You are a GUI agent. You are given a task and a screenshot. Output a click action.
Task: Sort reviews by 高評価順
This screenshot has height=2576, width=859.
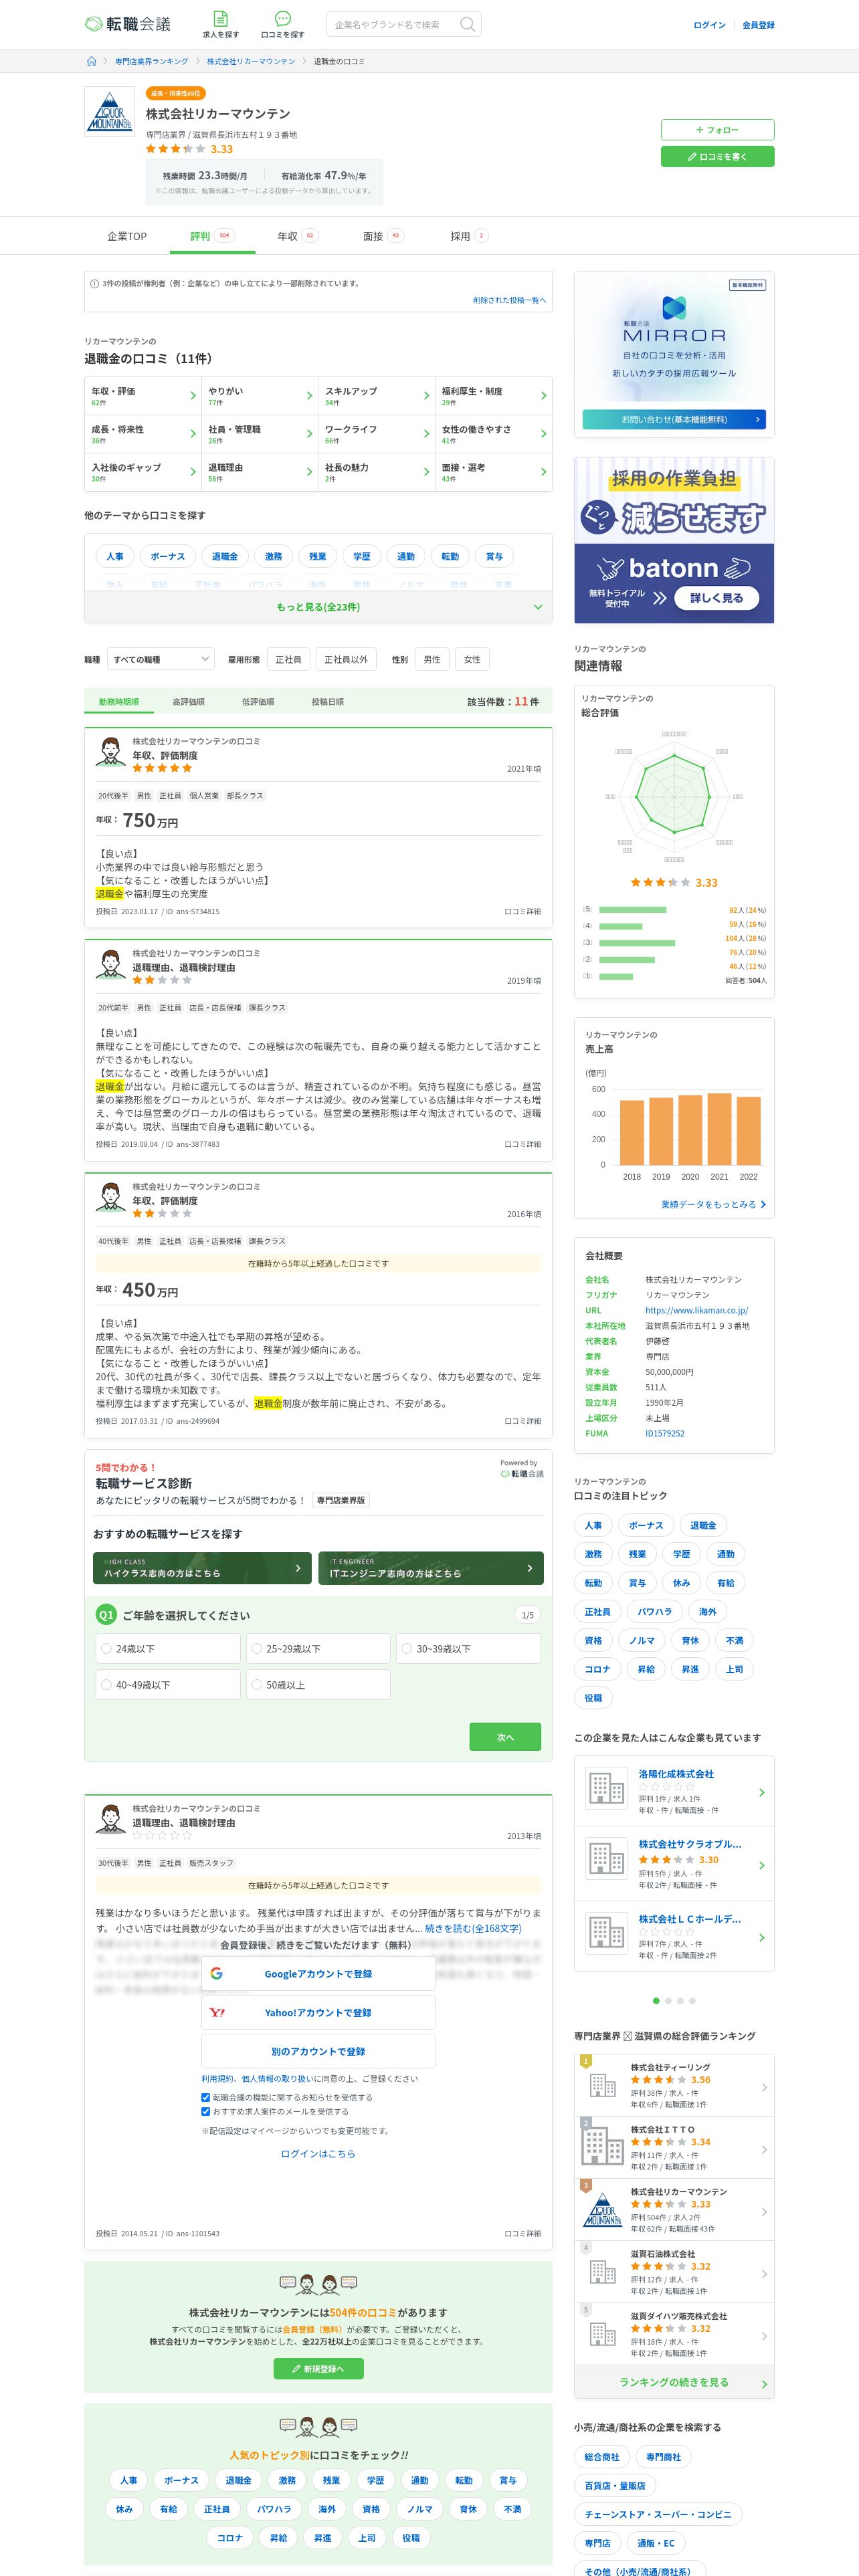188,702
